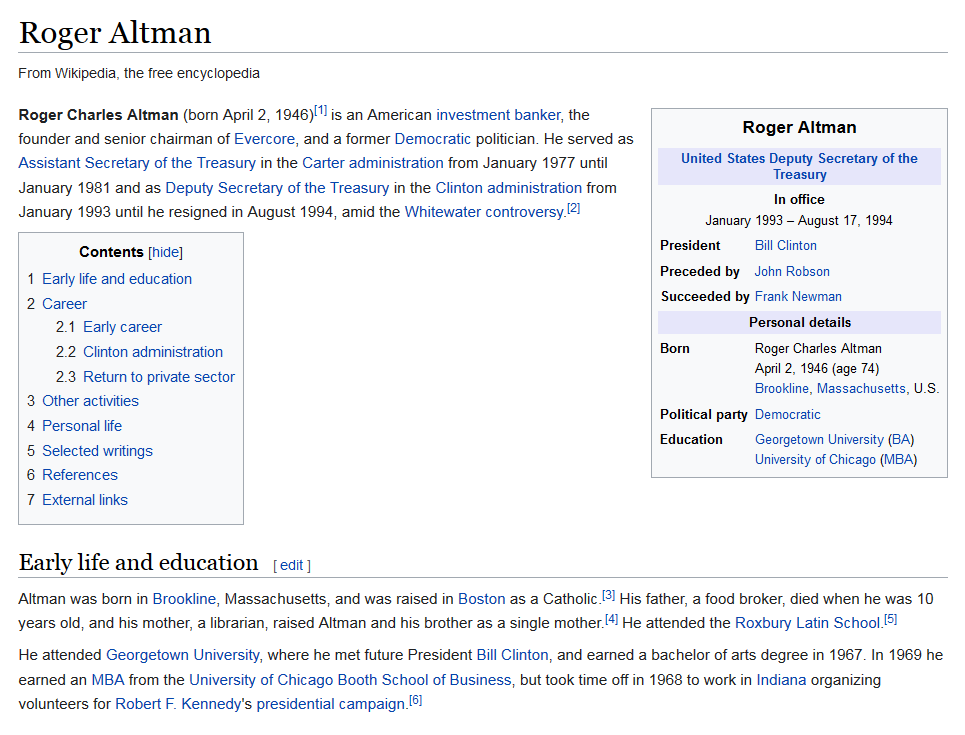The image size is (965, 735).
Task: Open Personal life section from Contents
Action: coord(82,426)
